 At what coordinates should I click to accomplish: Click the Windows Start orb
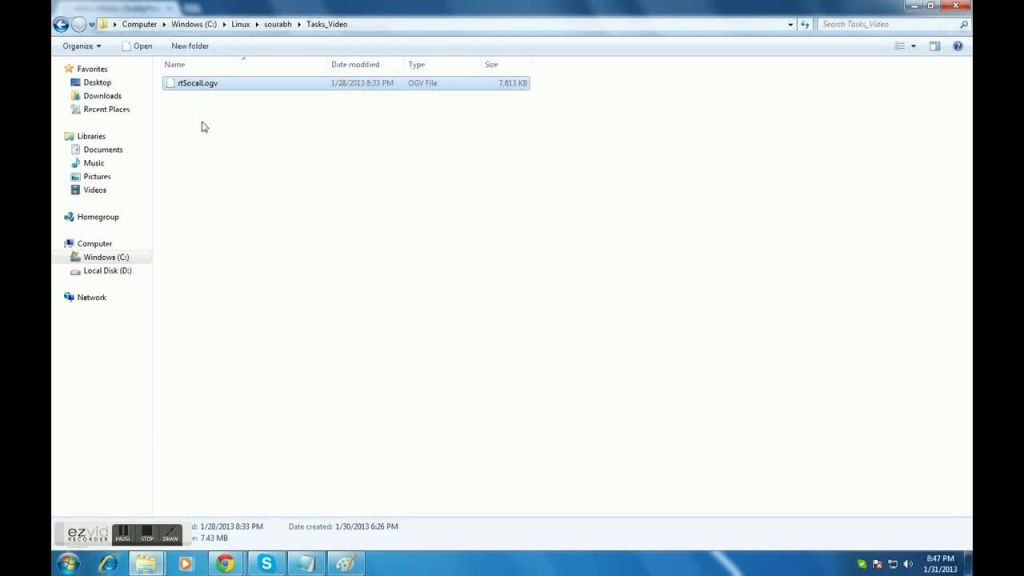[68, 564]
